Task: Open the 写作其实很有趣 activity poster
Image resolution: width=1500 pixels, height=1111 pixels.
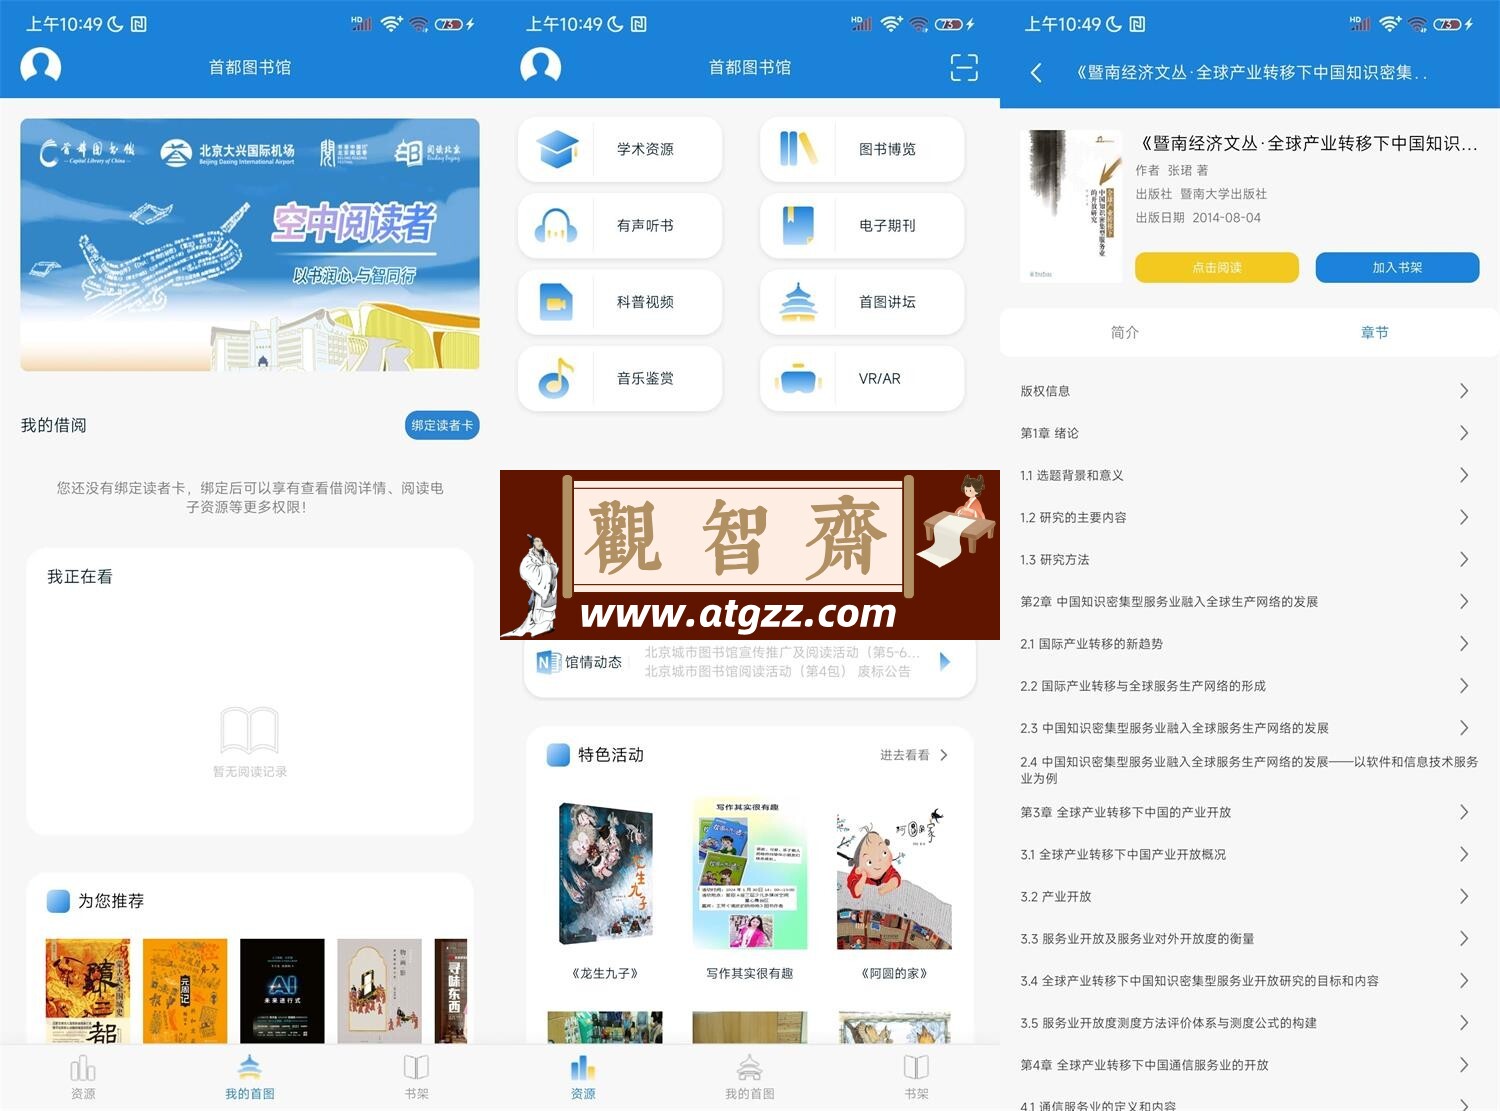Action: tap(750, 875)
